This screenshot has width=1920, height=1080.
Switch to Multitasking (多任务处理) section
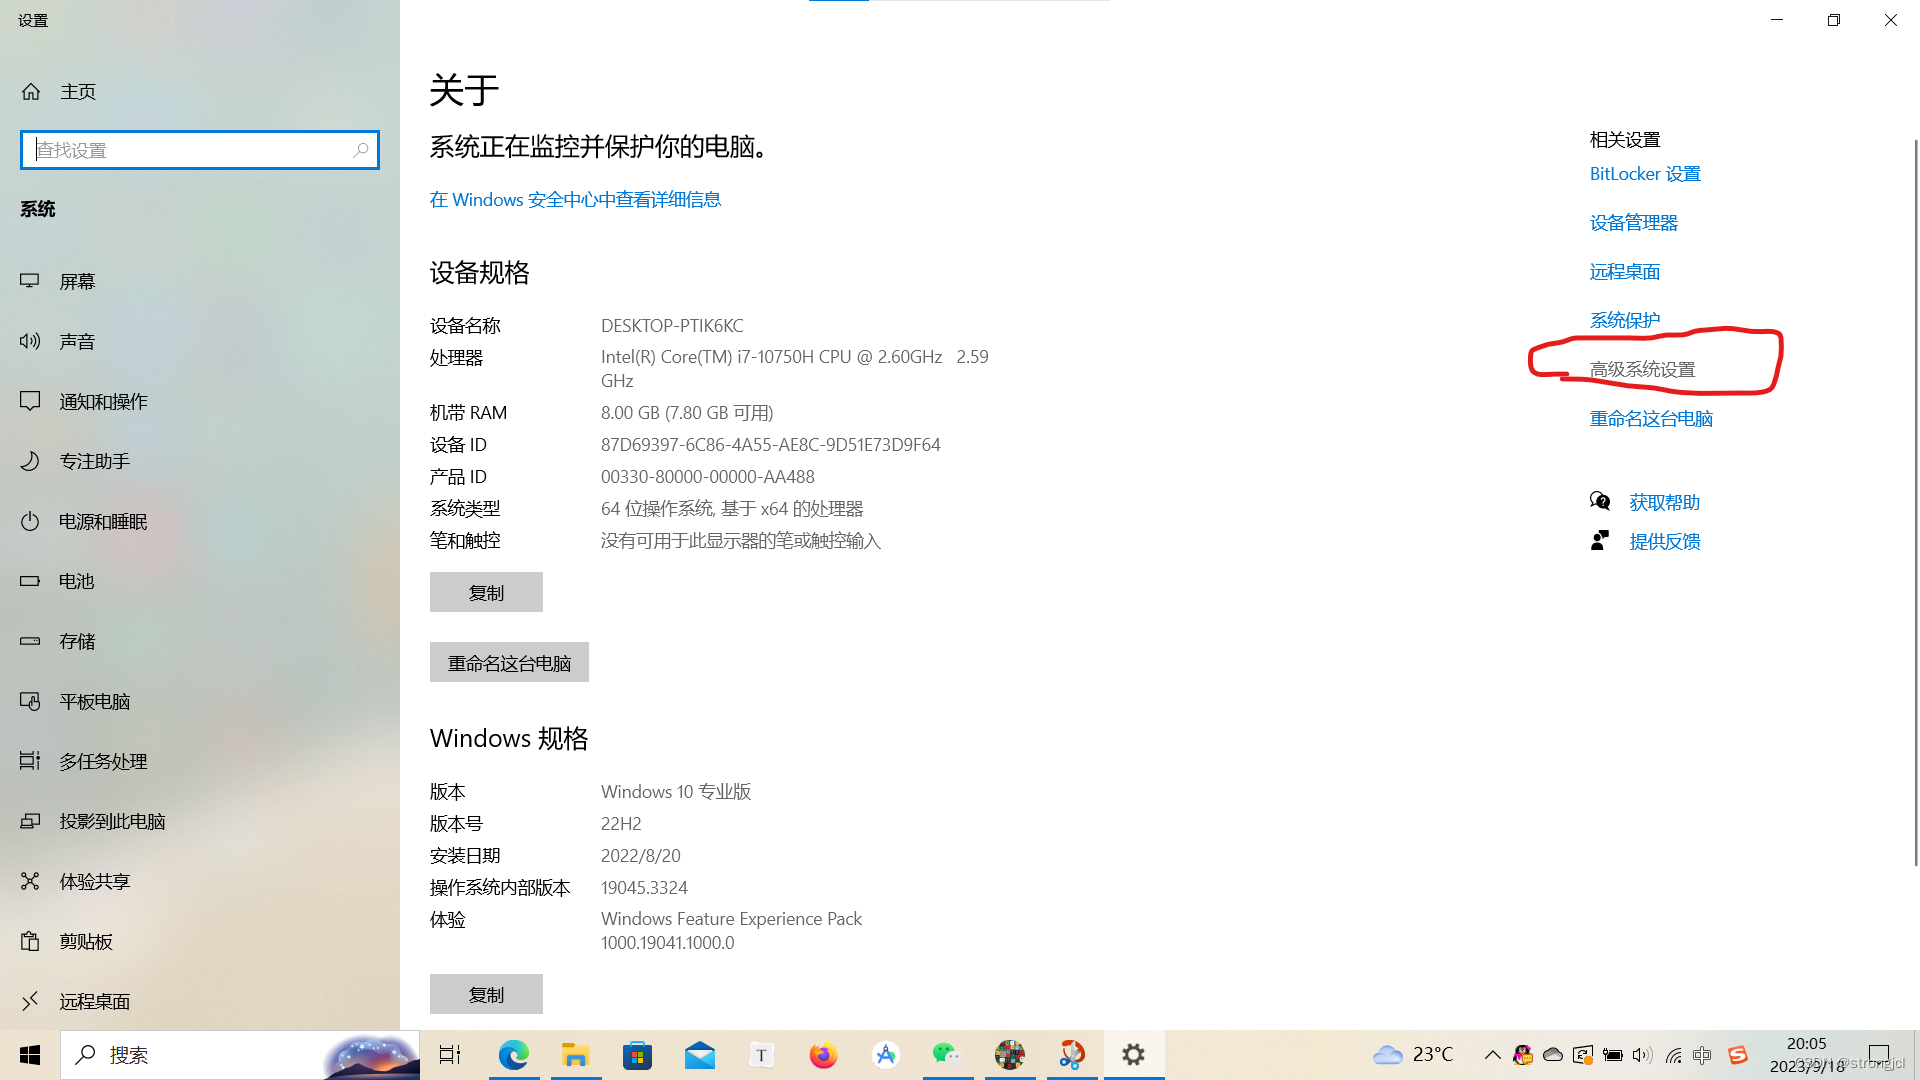[x=103, y=761]
